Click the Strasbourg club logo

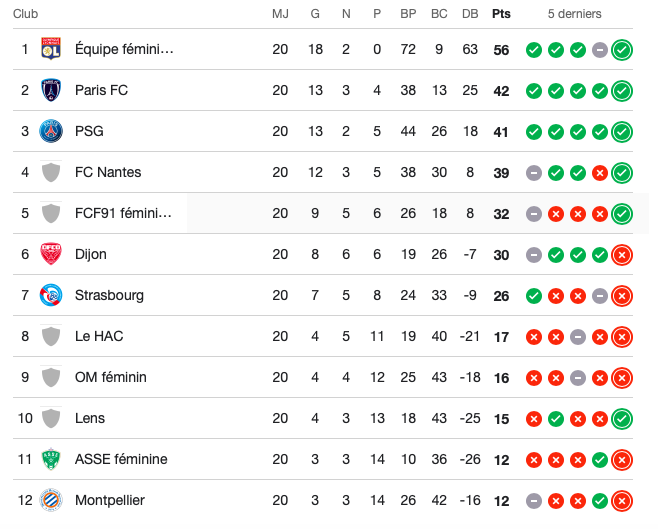pos(50,295)
